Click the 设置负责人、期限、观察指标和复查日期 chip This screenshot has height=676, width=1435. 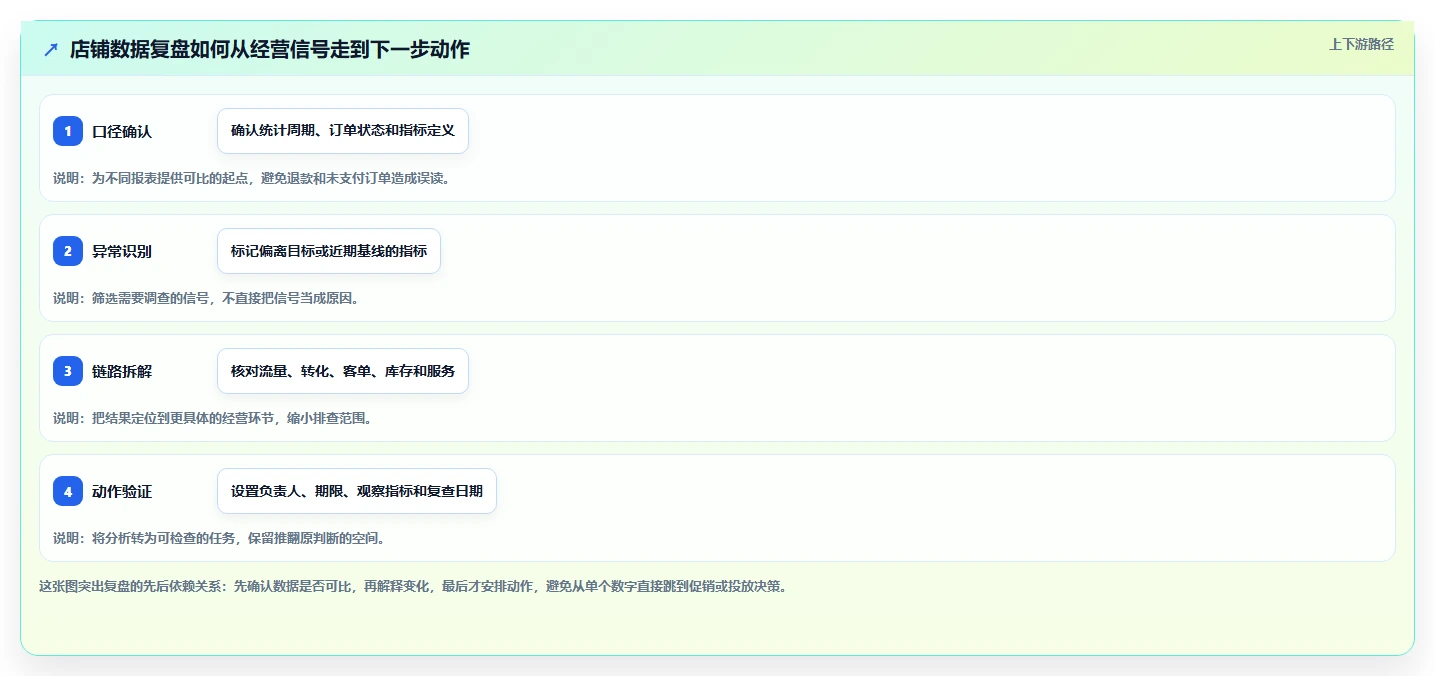[x=357, y=491]
